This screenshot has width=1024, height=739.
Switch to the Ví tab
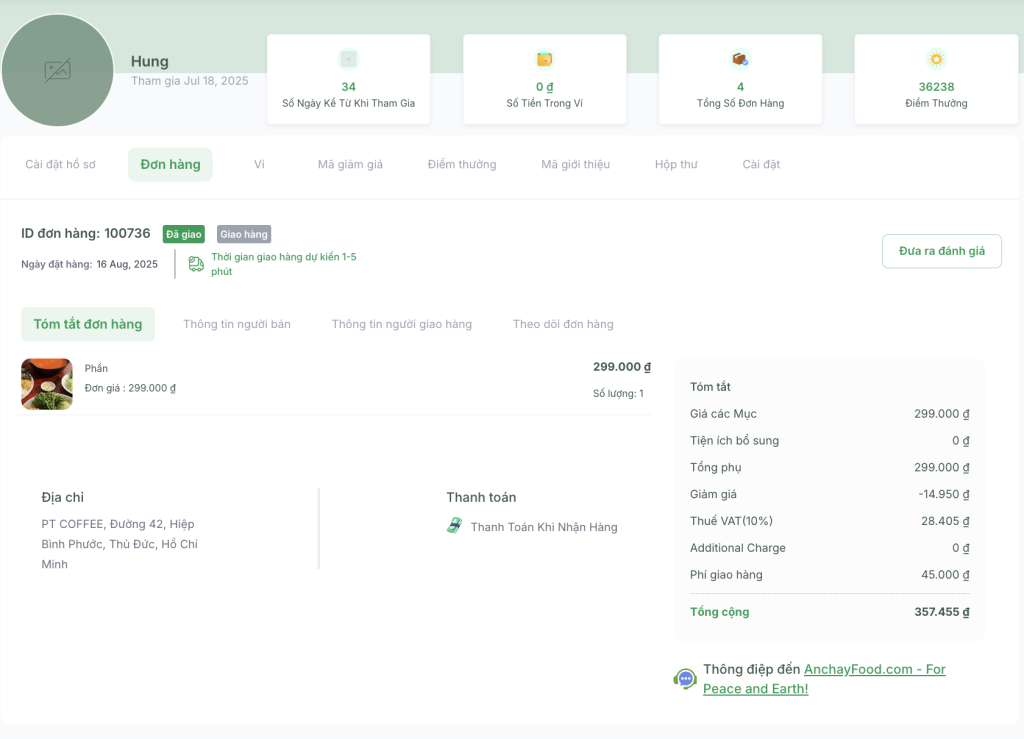coord(259,164)
